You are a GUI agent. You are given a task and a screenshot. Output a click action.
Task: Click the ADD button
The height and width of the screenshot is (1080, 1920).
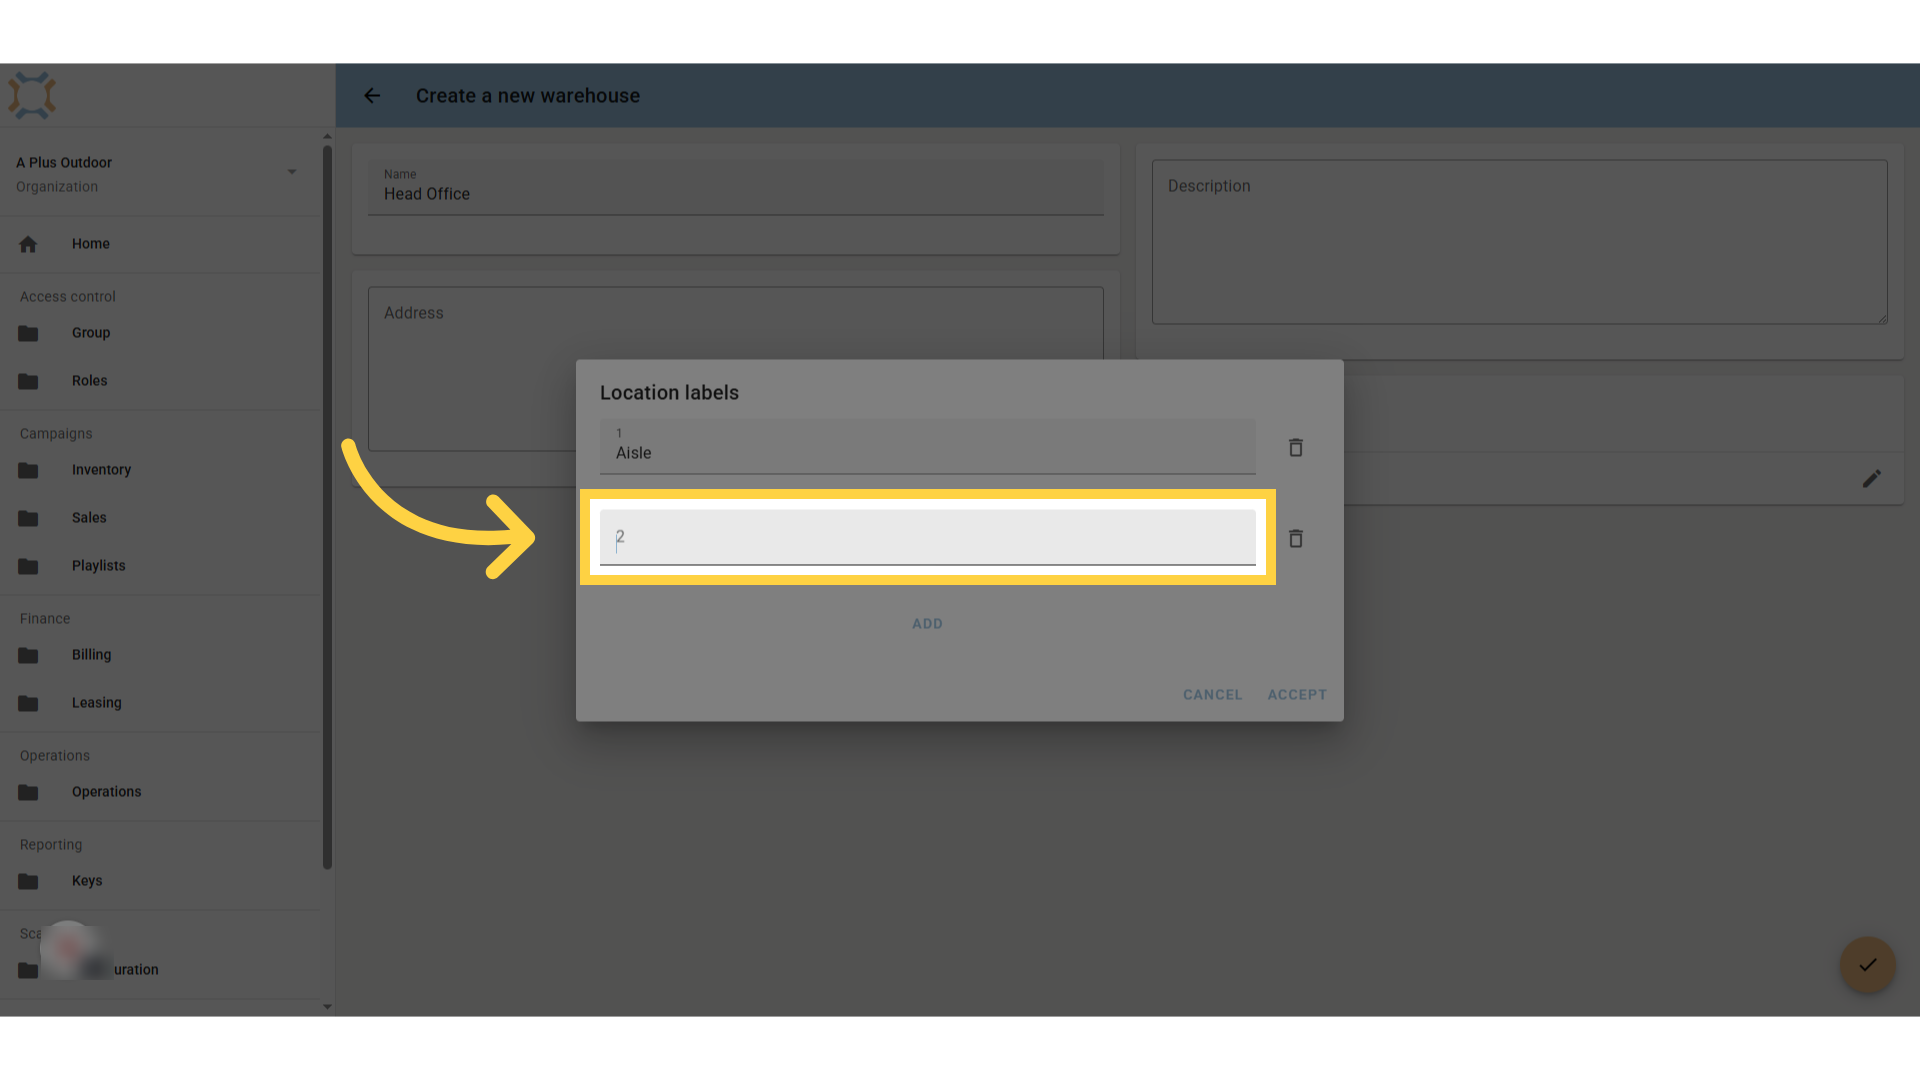click(x=927, y=624)
